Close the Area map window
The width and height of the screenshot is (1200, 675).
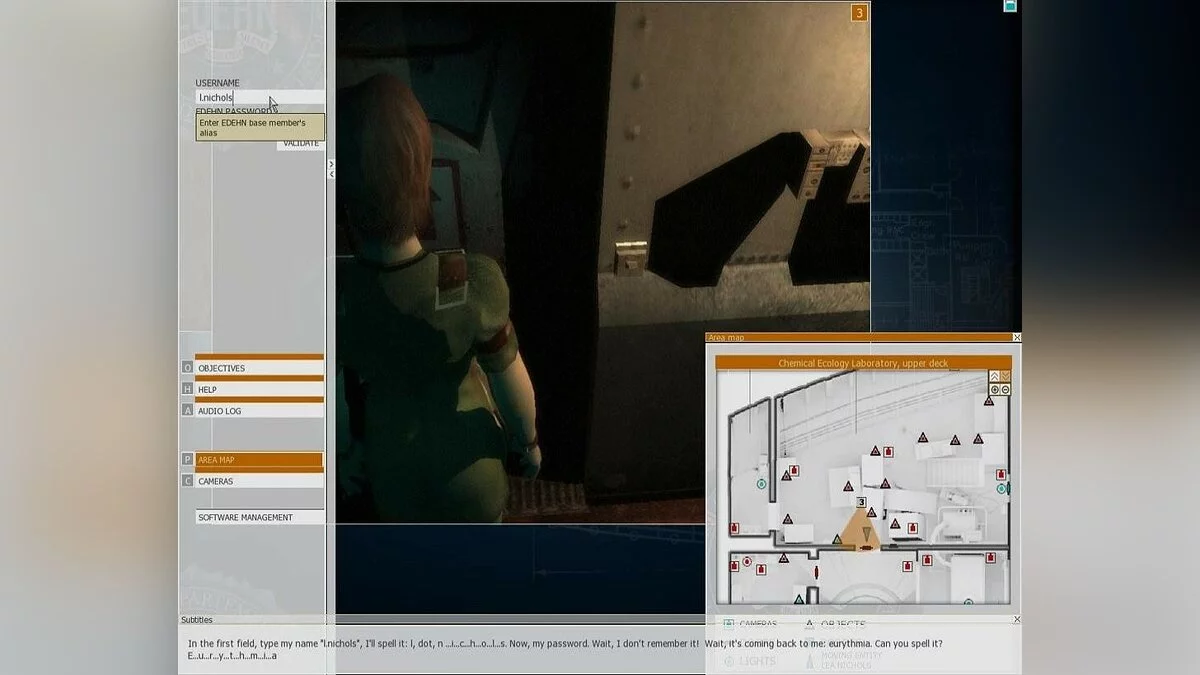tap(1017, 338)
